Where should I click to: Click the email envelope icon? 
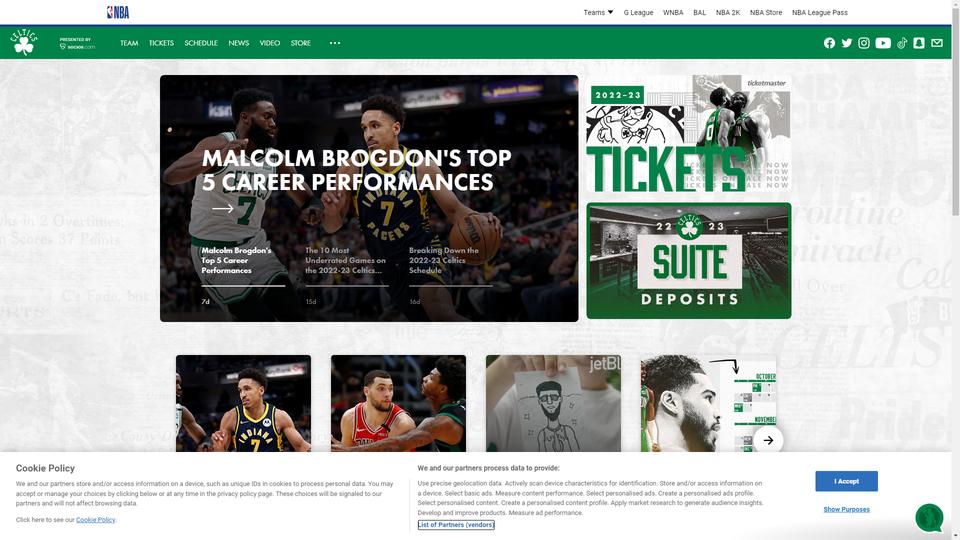937,43
